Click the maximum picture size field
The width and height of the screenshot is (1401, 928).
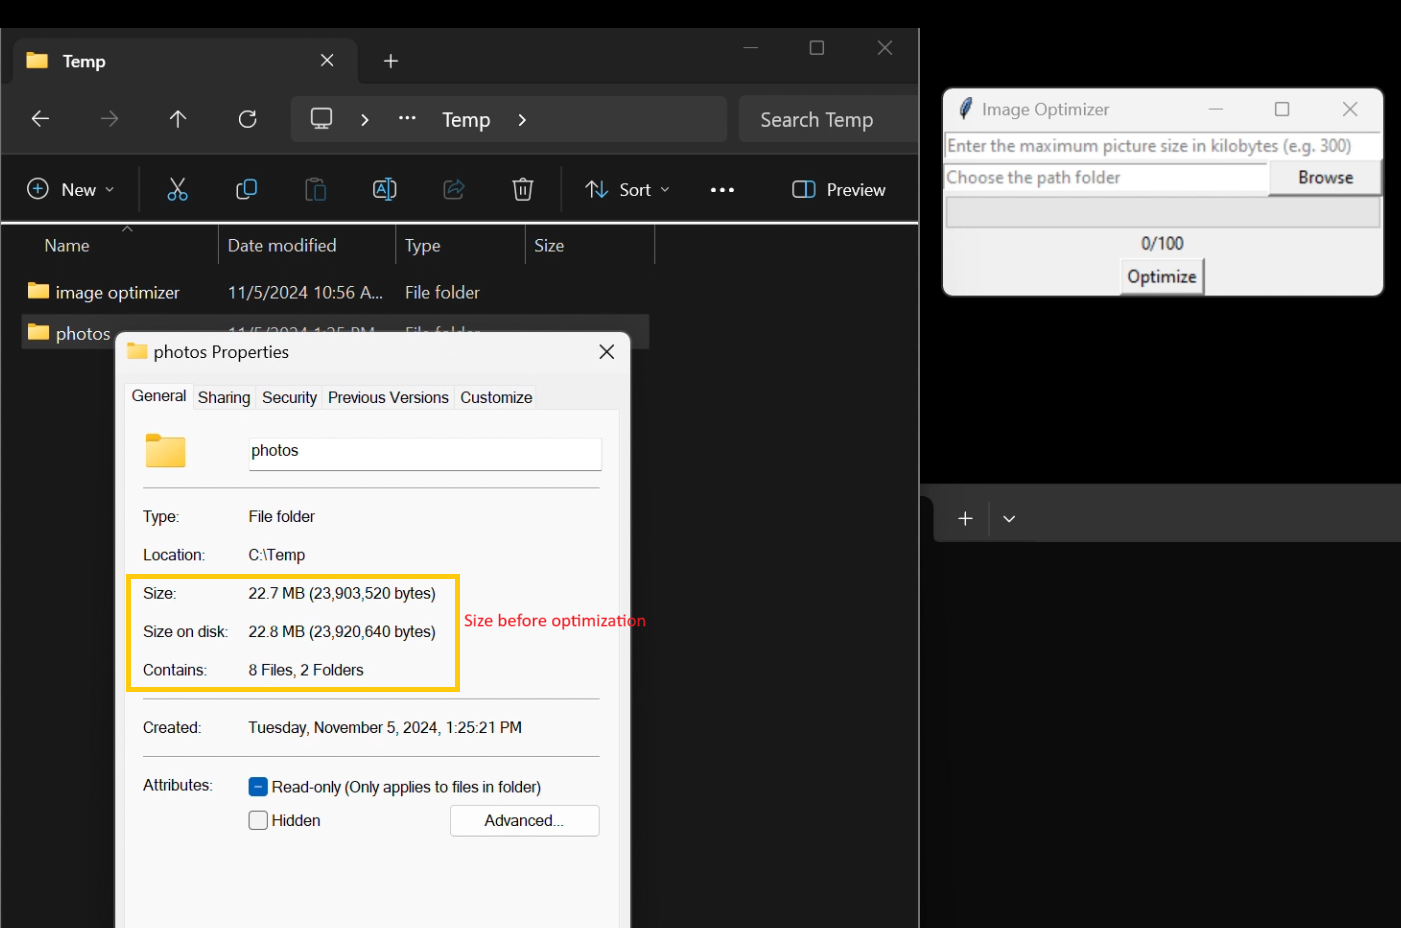[x=1163, y=146]
